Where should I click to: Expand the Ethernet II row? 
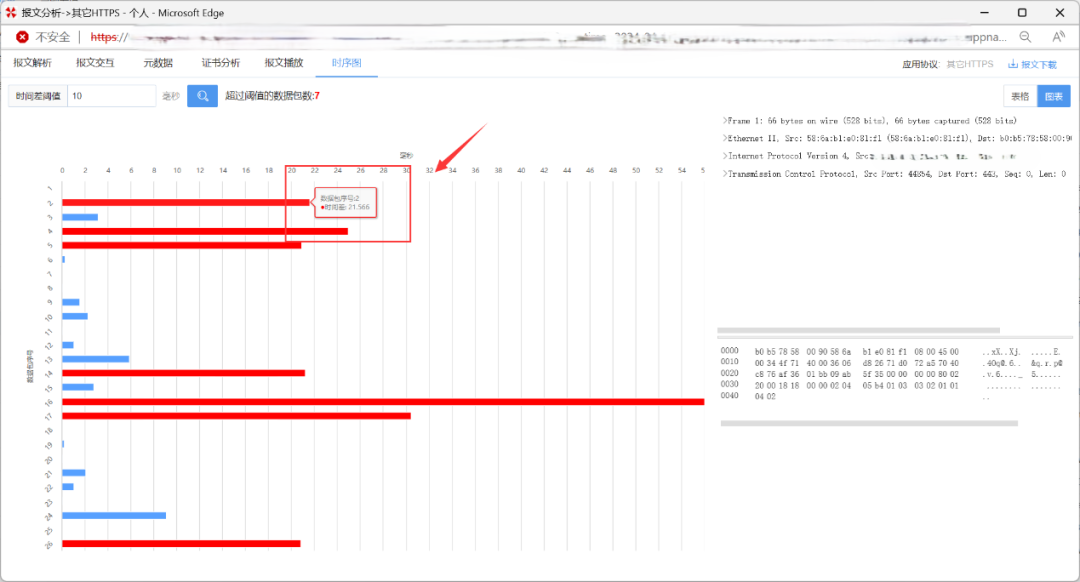(x=897, y=138)
